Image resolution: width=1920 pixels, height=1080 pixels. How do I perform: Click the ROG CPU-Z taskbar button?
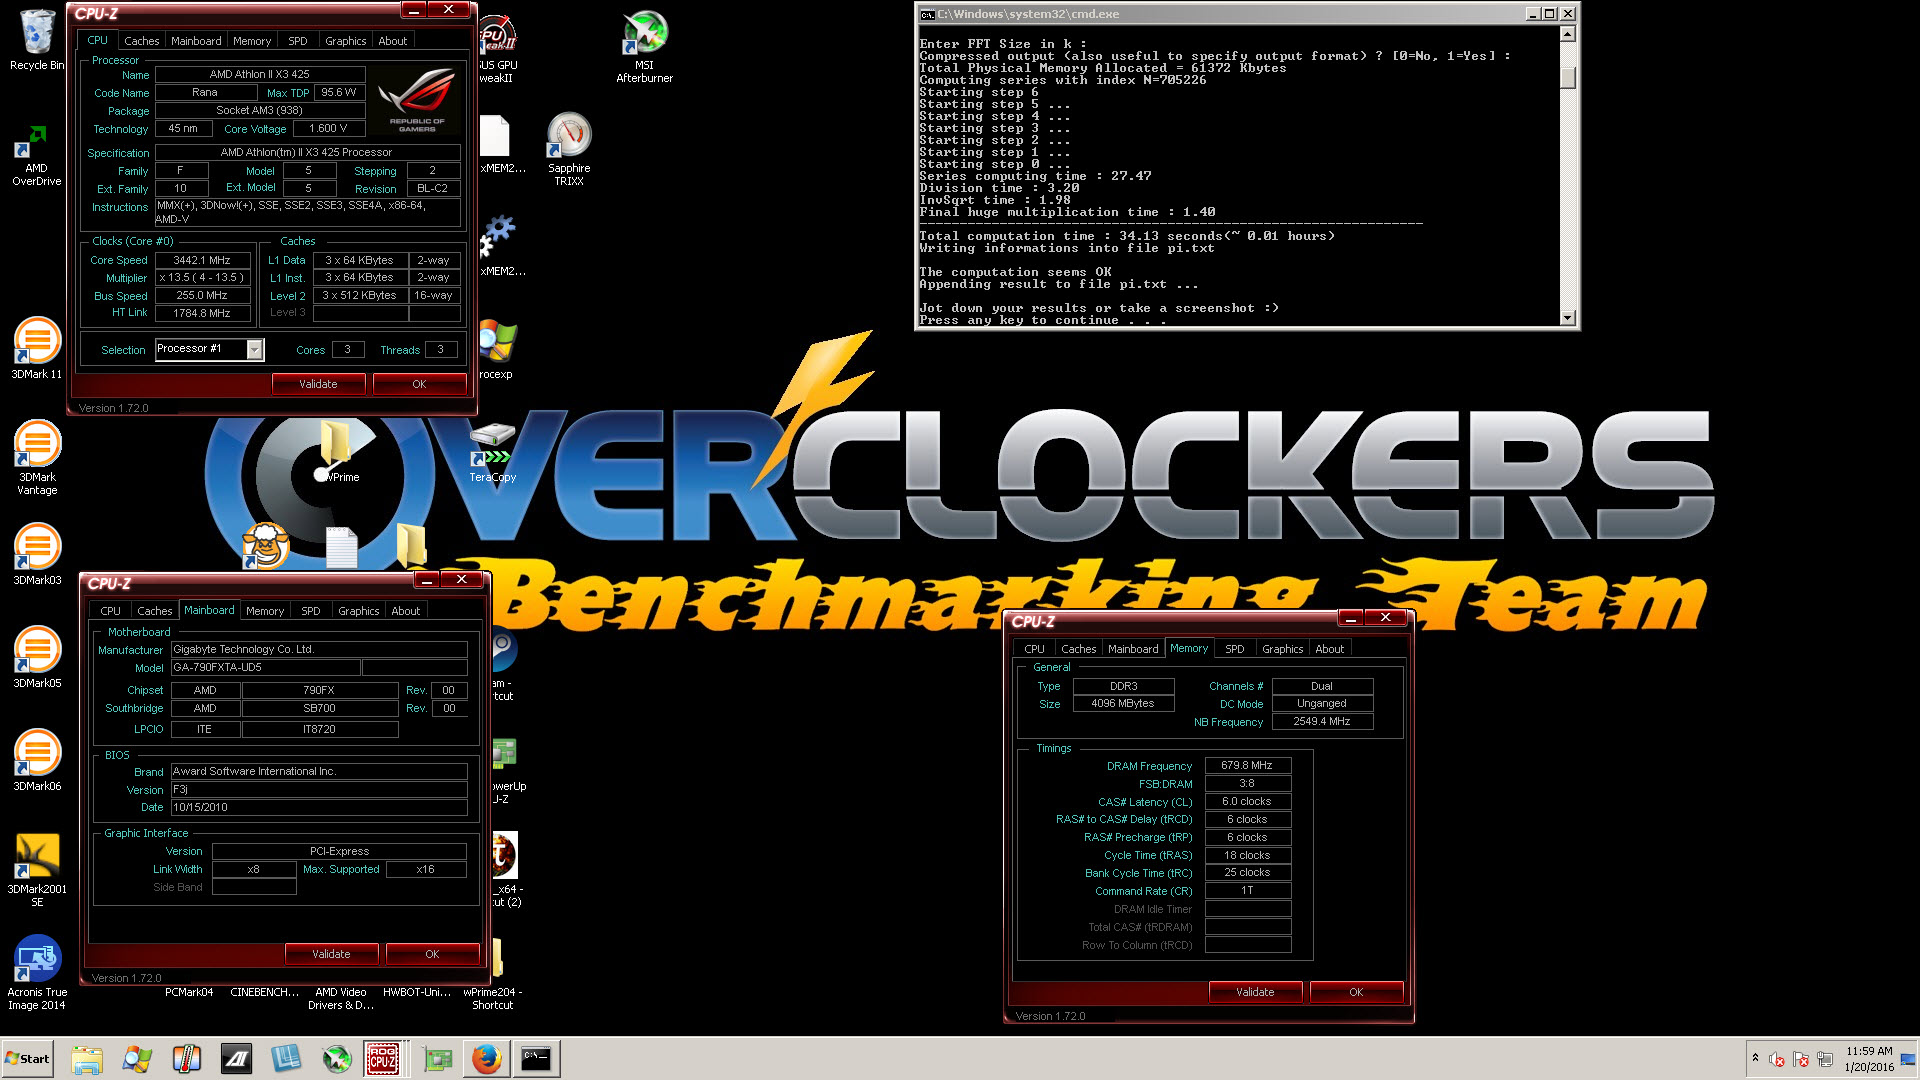pos(383,1058)
